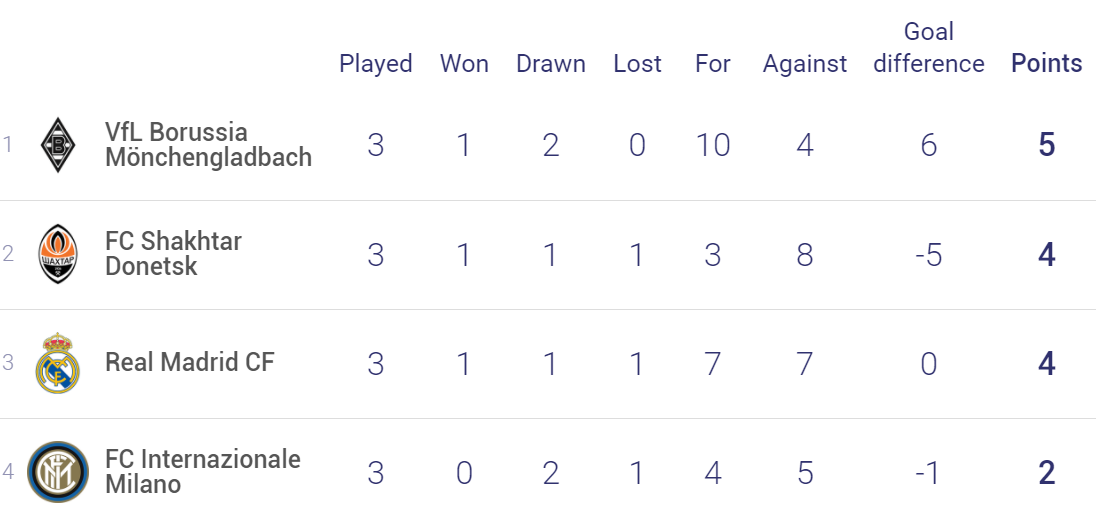Image resolution: width=1111 pixels, height=528 pixels.
Task: Open VfL Borussia Mönchengladbach team link
Action: tap(208, 145)
